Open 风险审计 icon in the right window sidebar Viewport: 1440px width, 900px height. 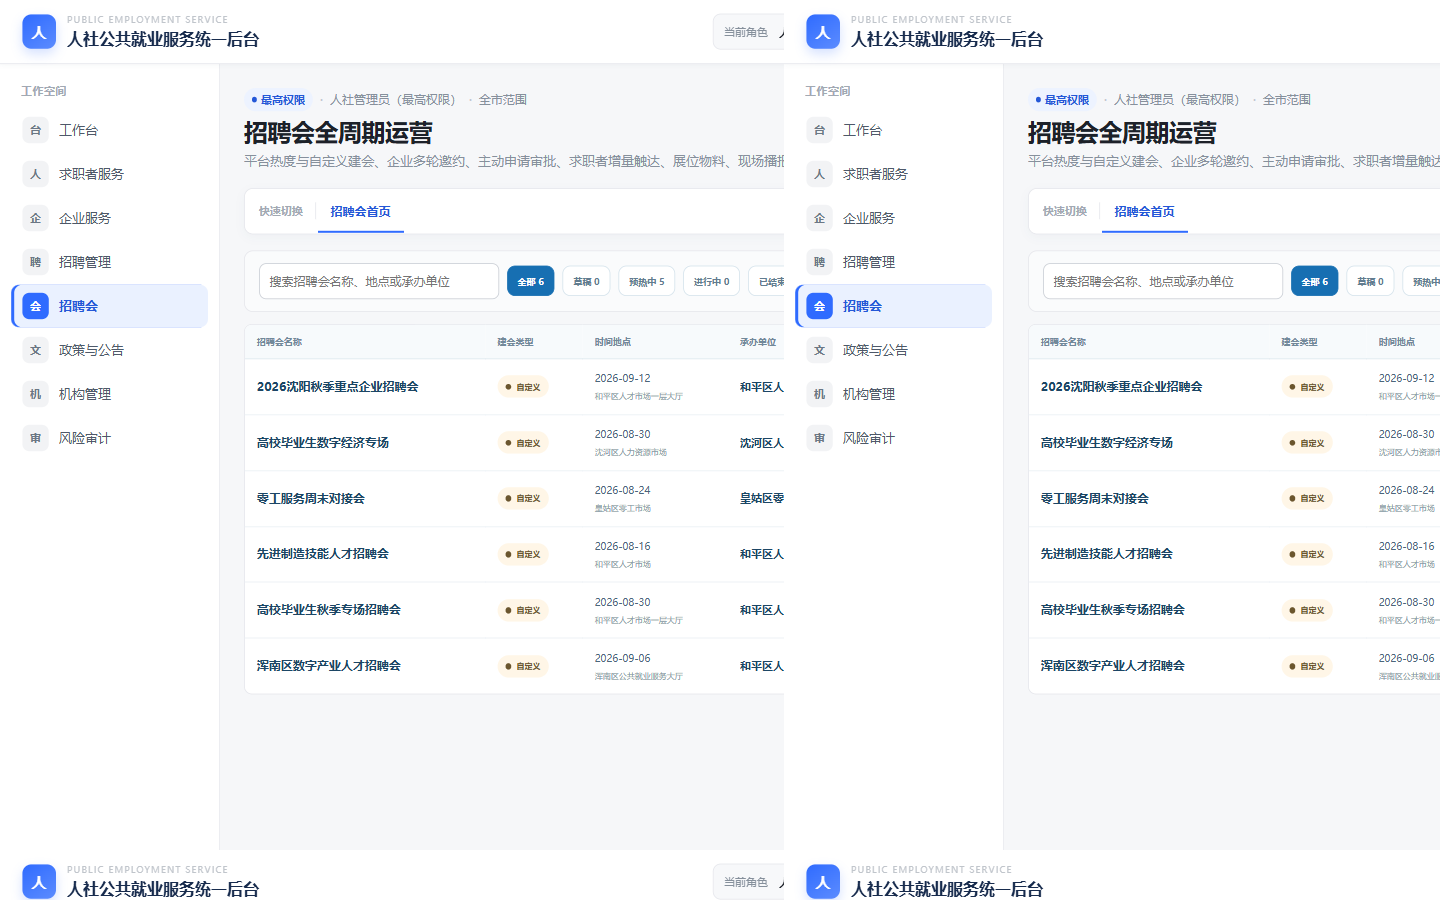pyautogui.click(x=819, y=438)
